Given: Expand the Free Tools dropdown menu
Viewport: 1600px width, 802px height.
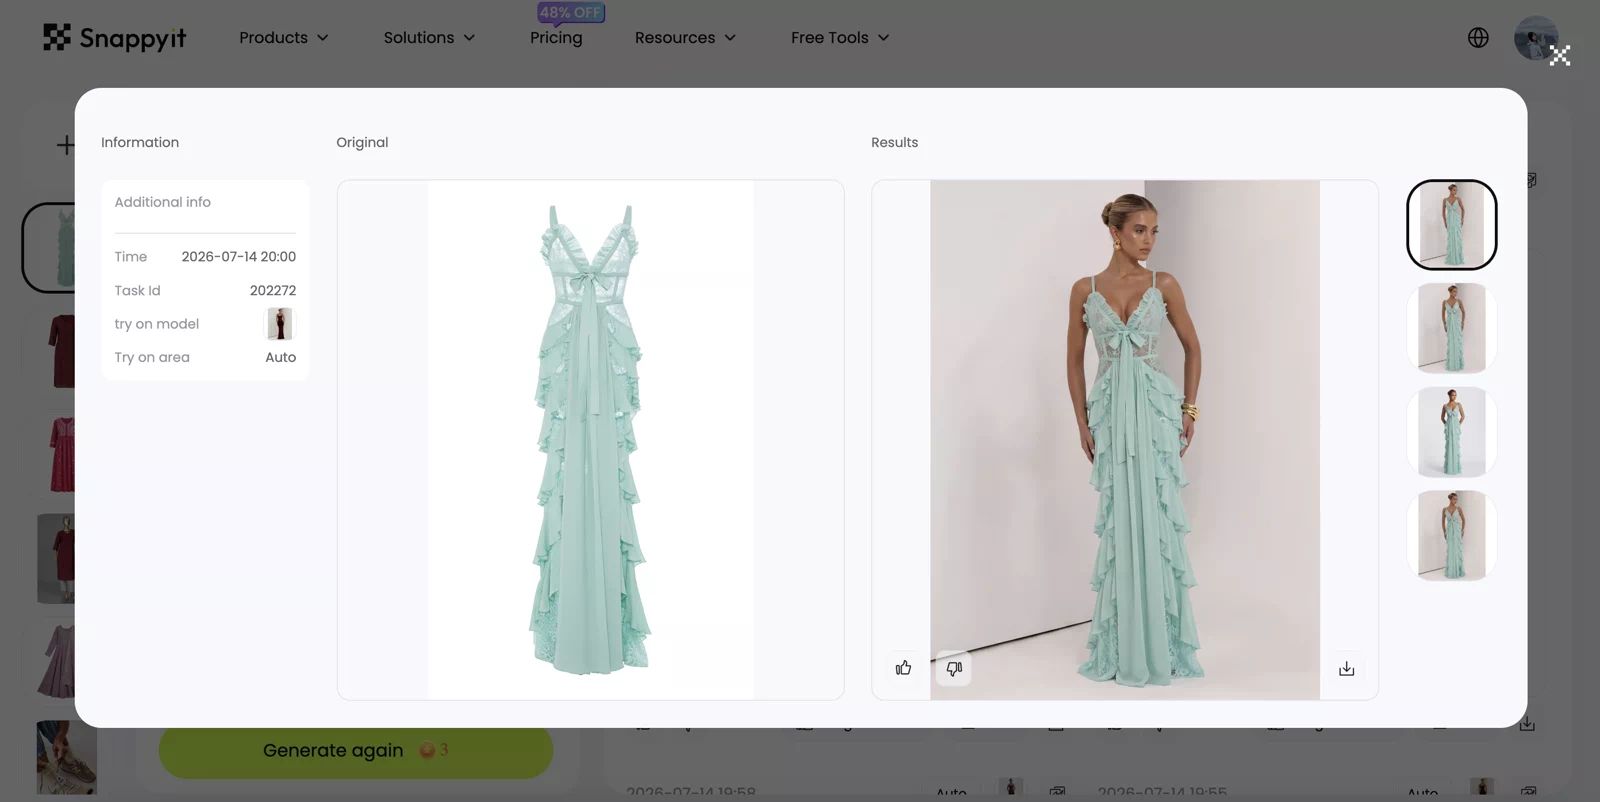Looking at the screenshot, I should 840,37.
